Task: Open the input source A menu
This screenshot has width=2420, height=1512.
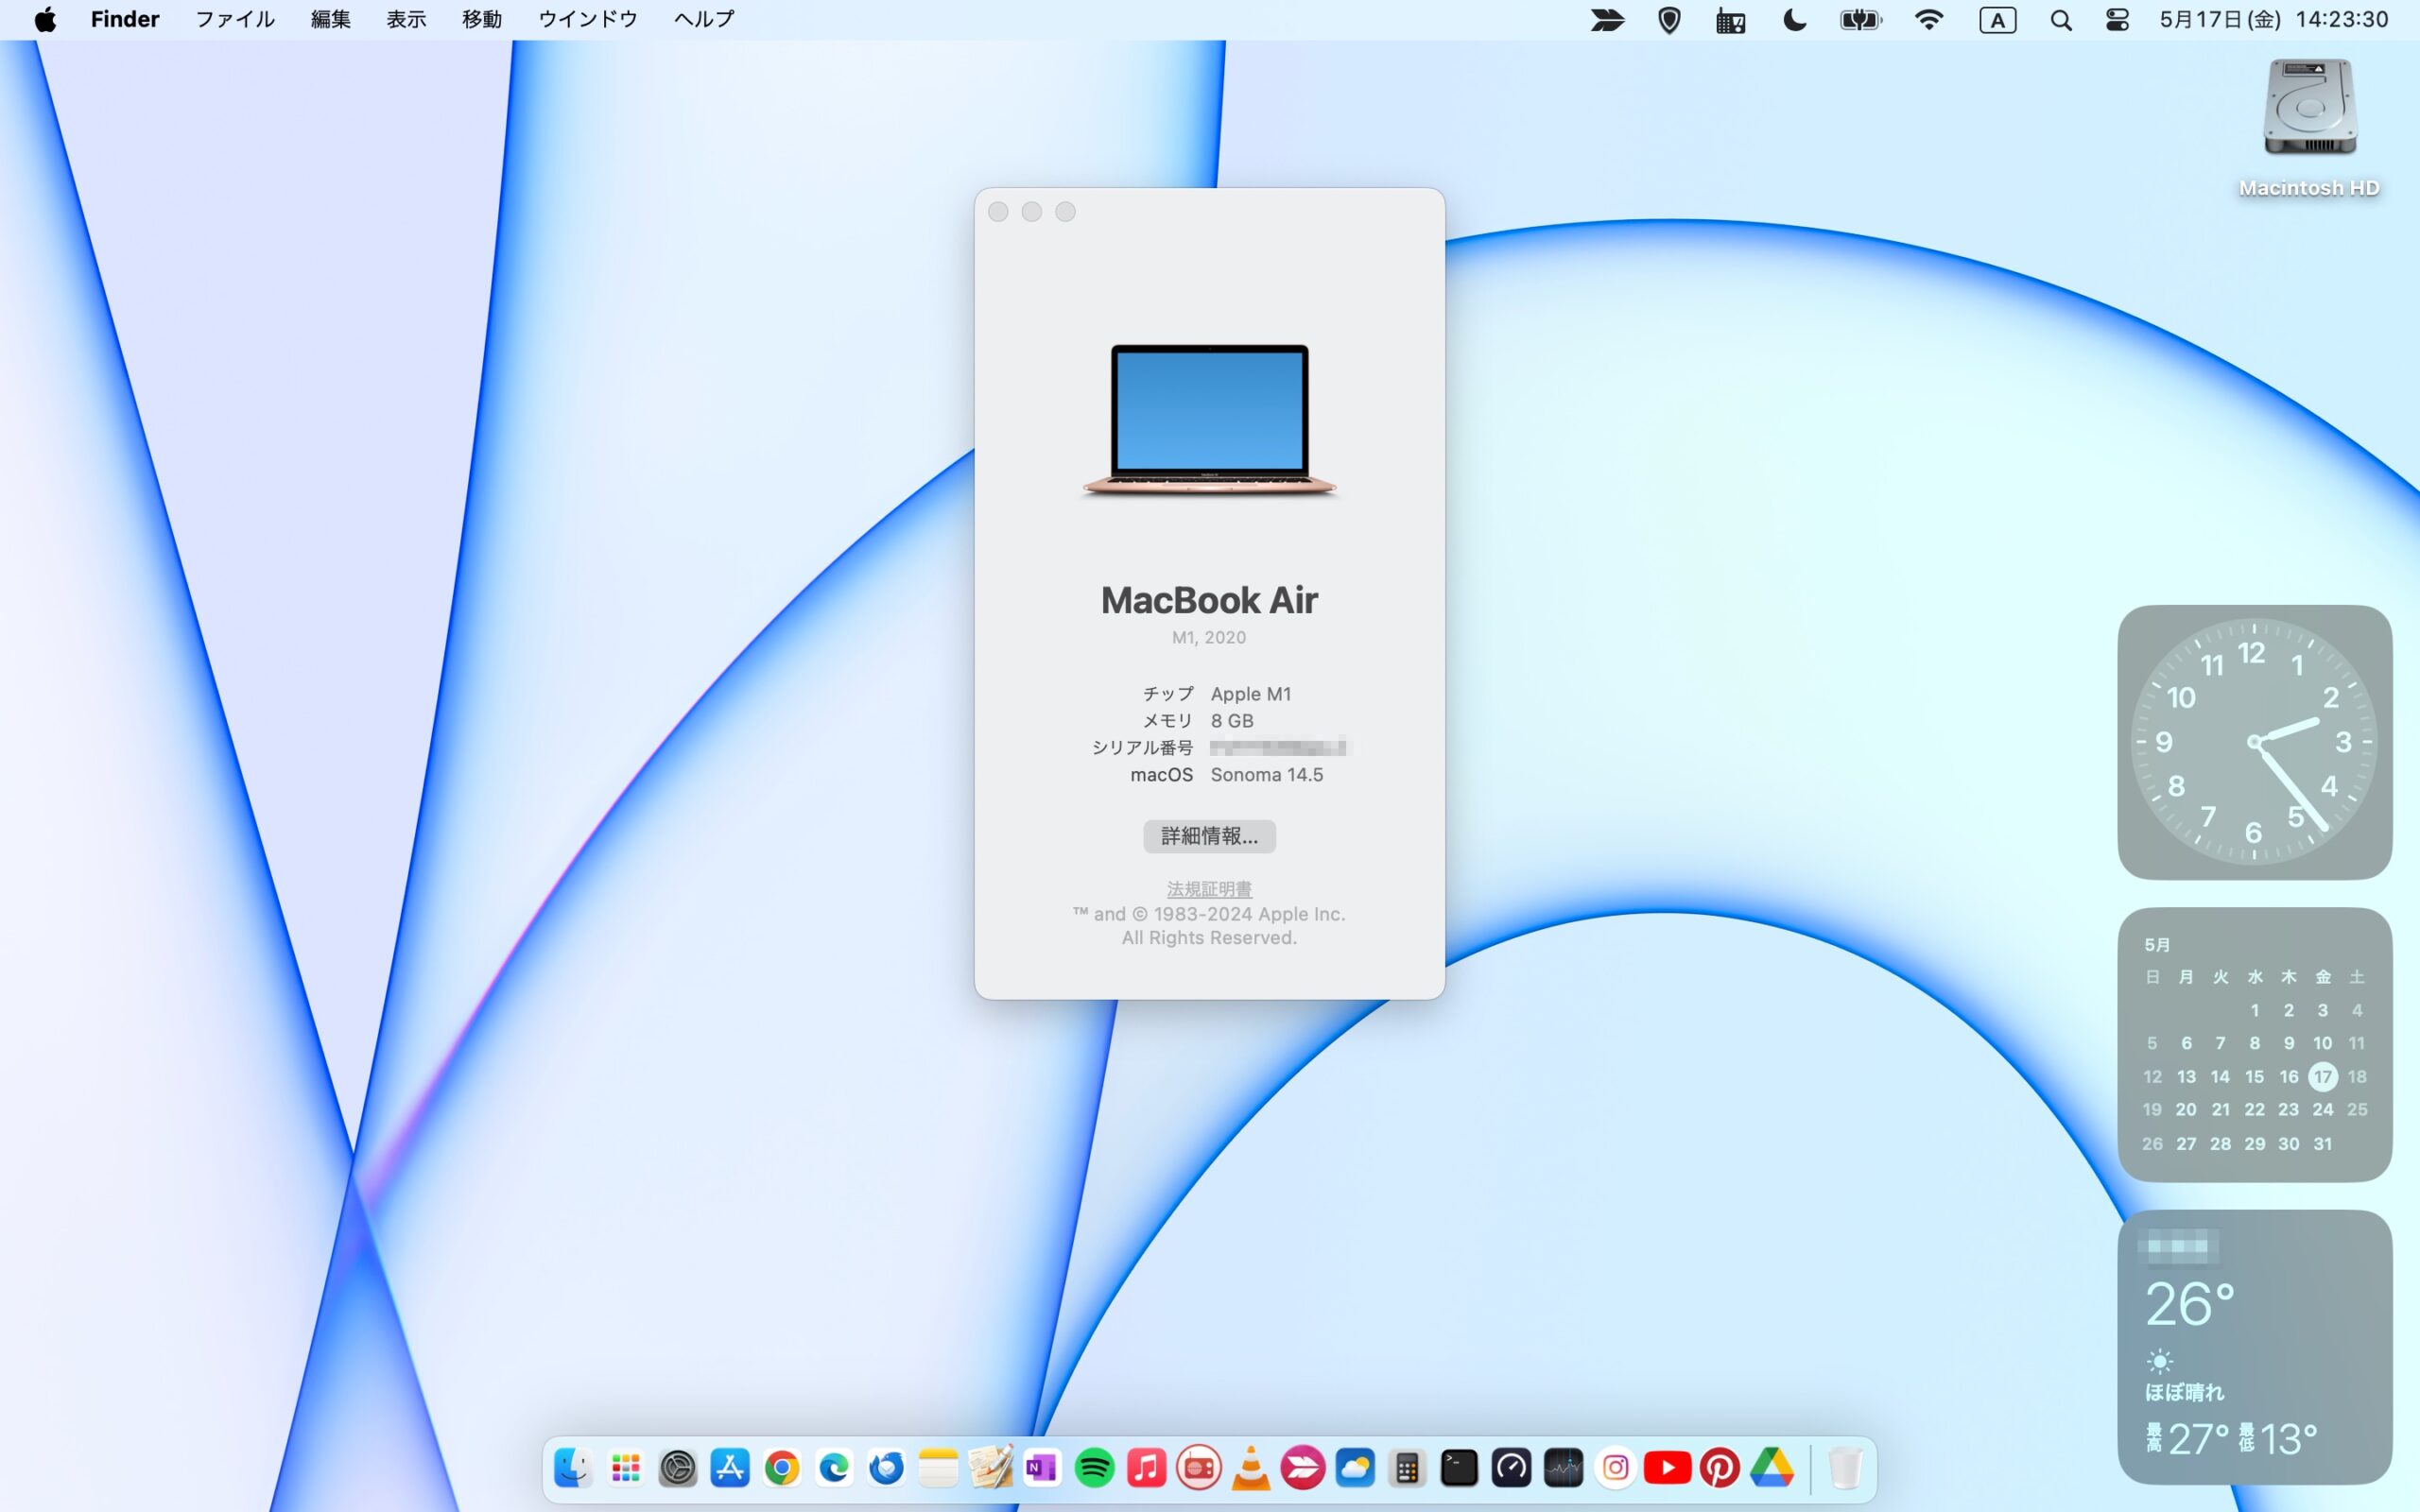Action: (1997, 20)
